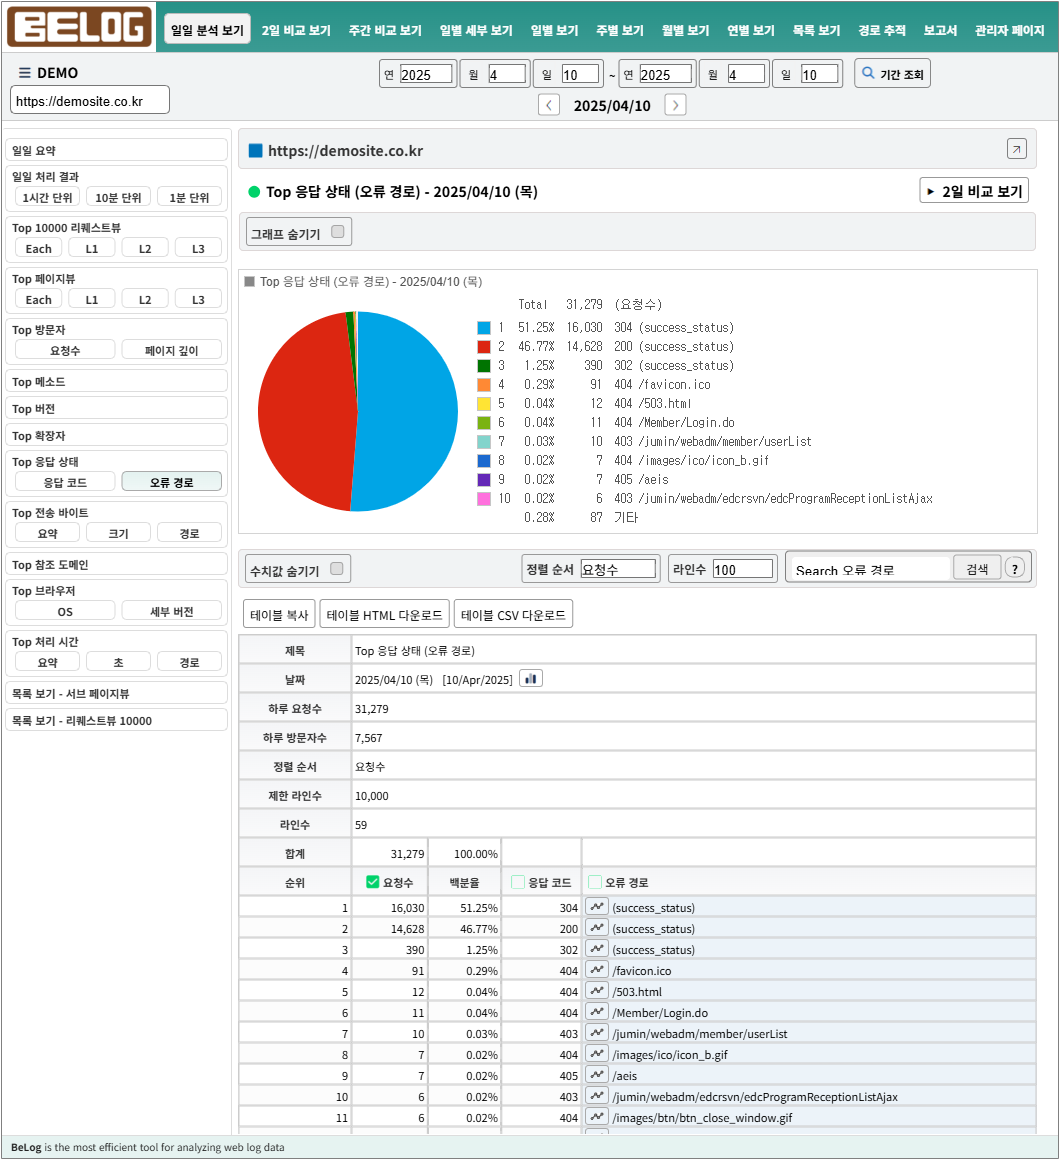Select sidebar 응답 코드 under Top 응답 상태

tap(65, 482)
